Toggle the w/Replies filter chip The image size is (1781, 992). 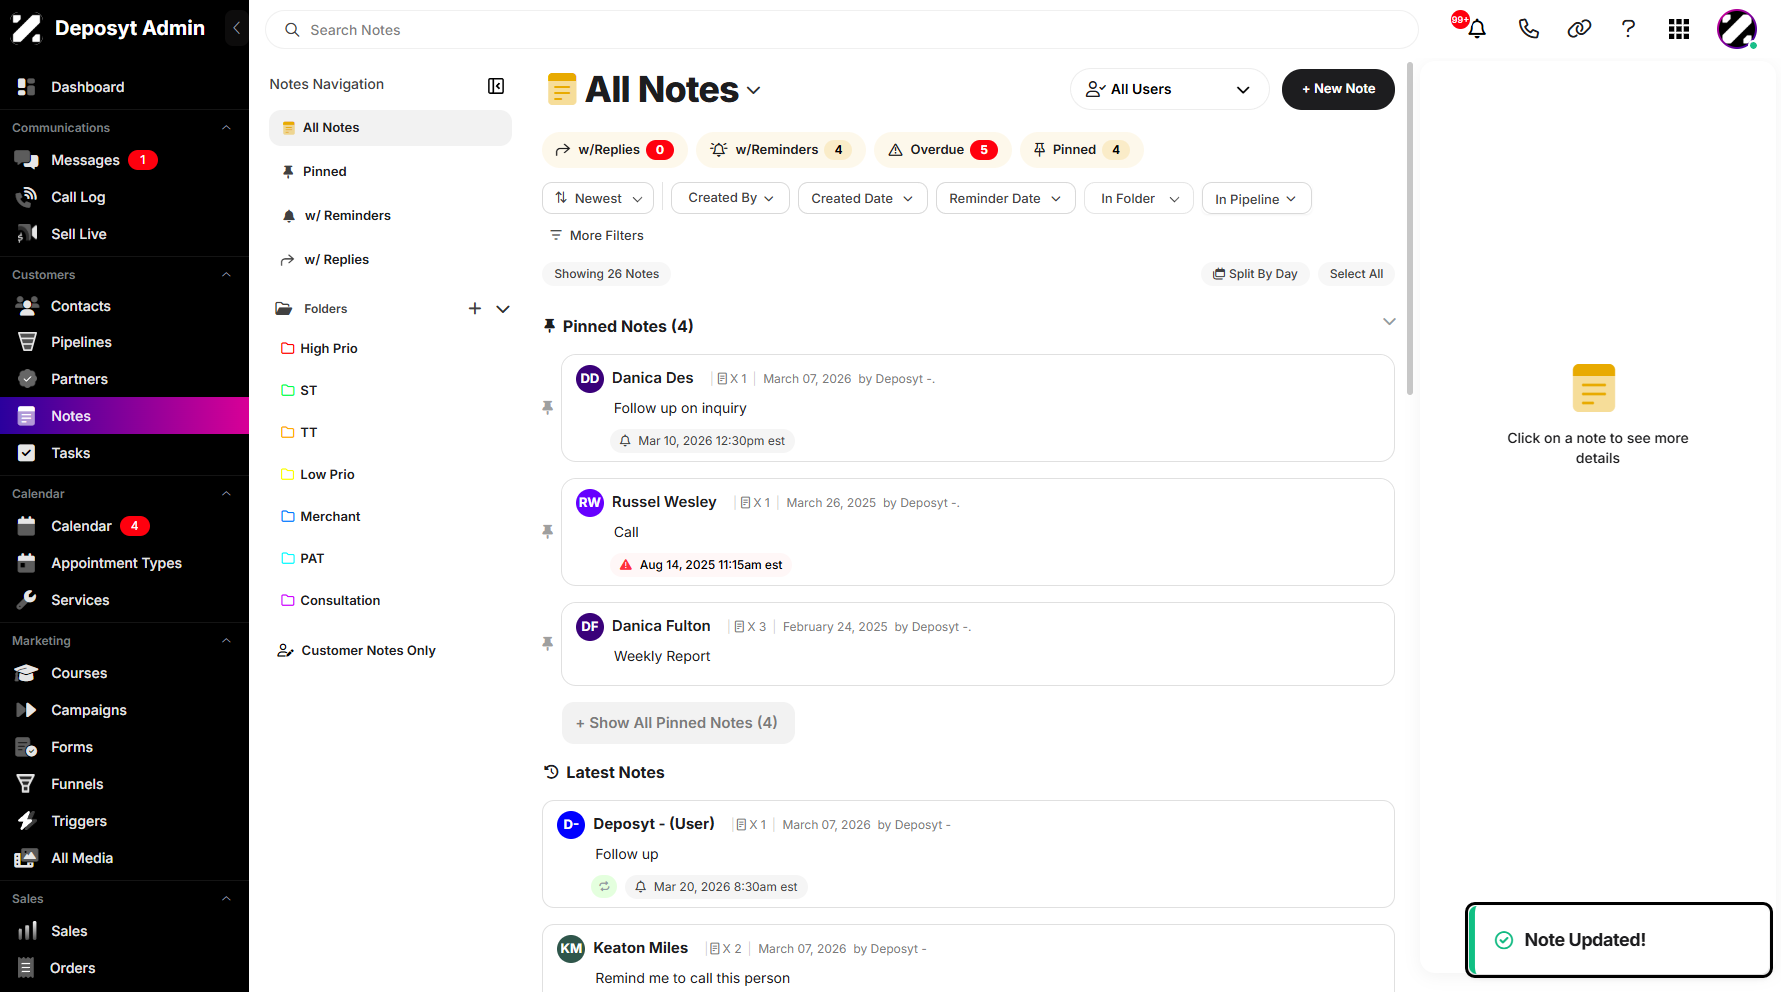click(x=614, y=150)
